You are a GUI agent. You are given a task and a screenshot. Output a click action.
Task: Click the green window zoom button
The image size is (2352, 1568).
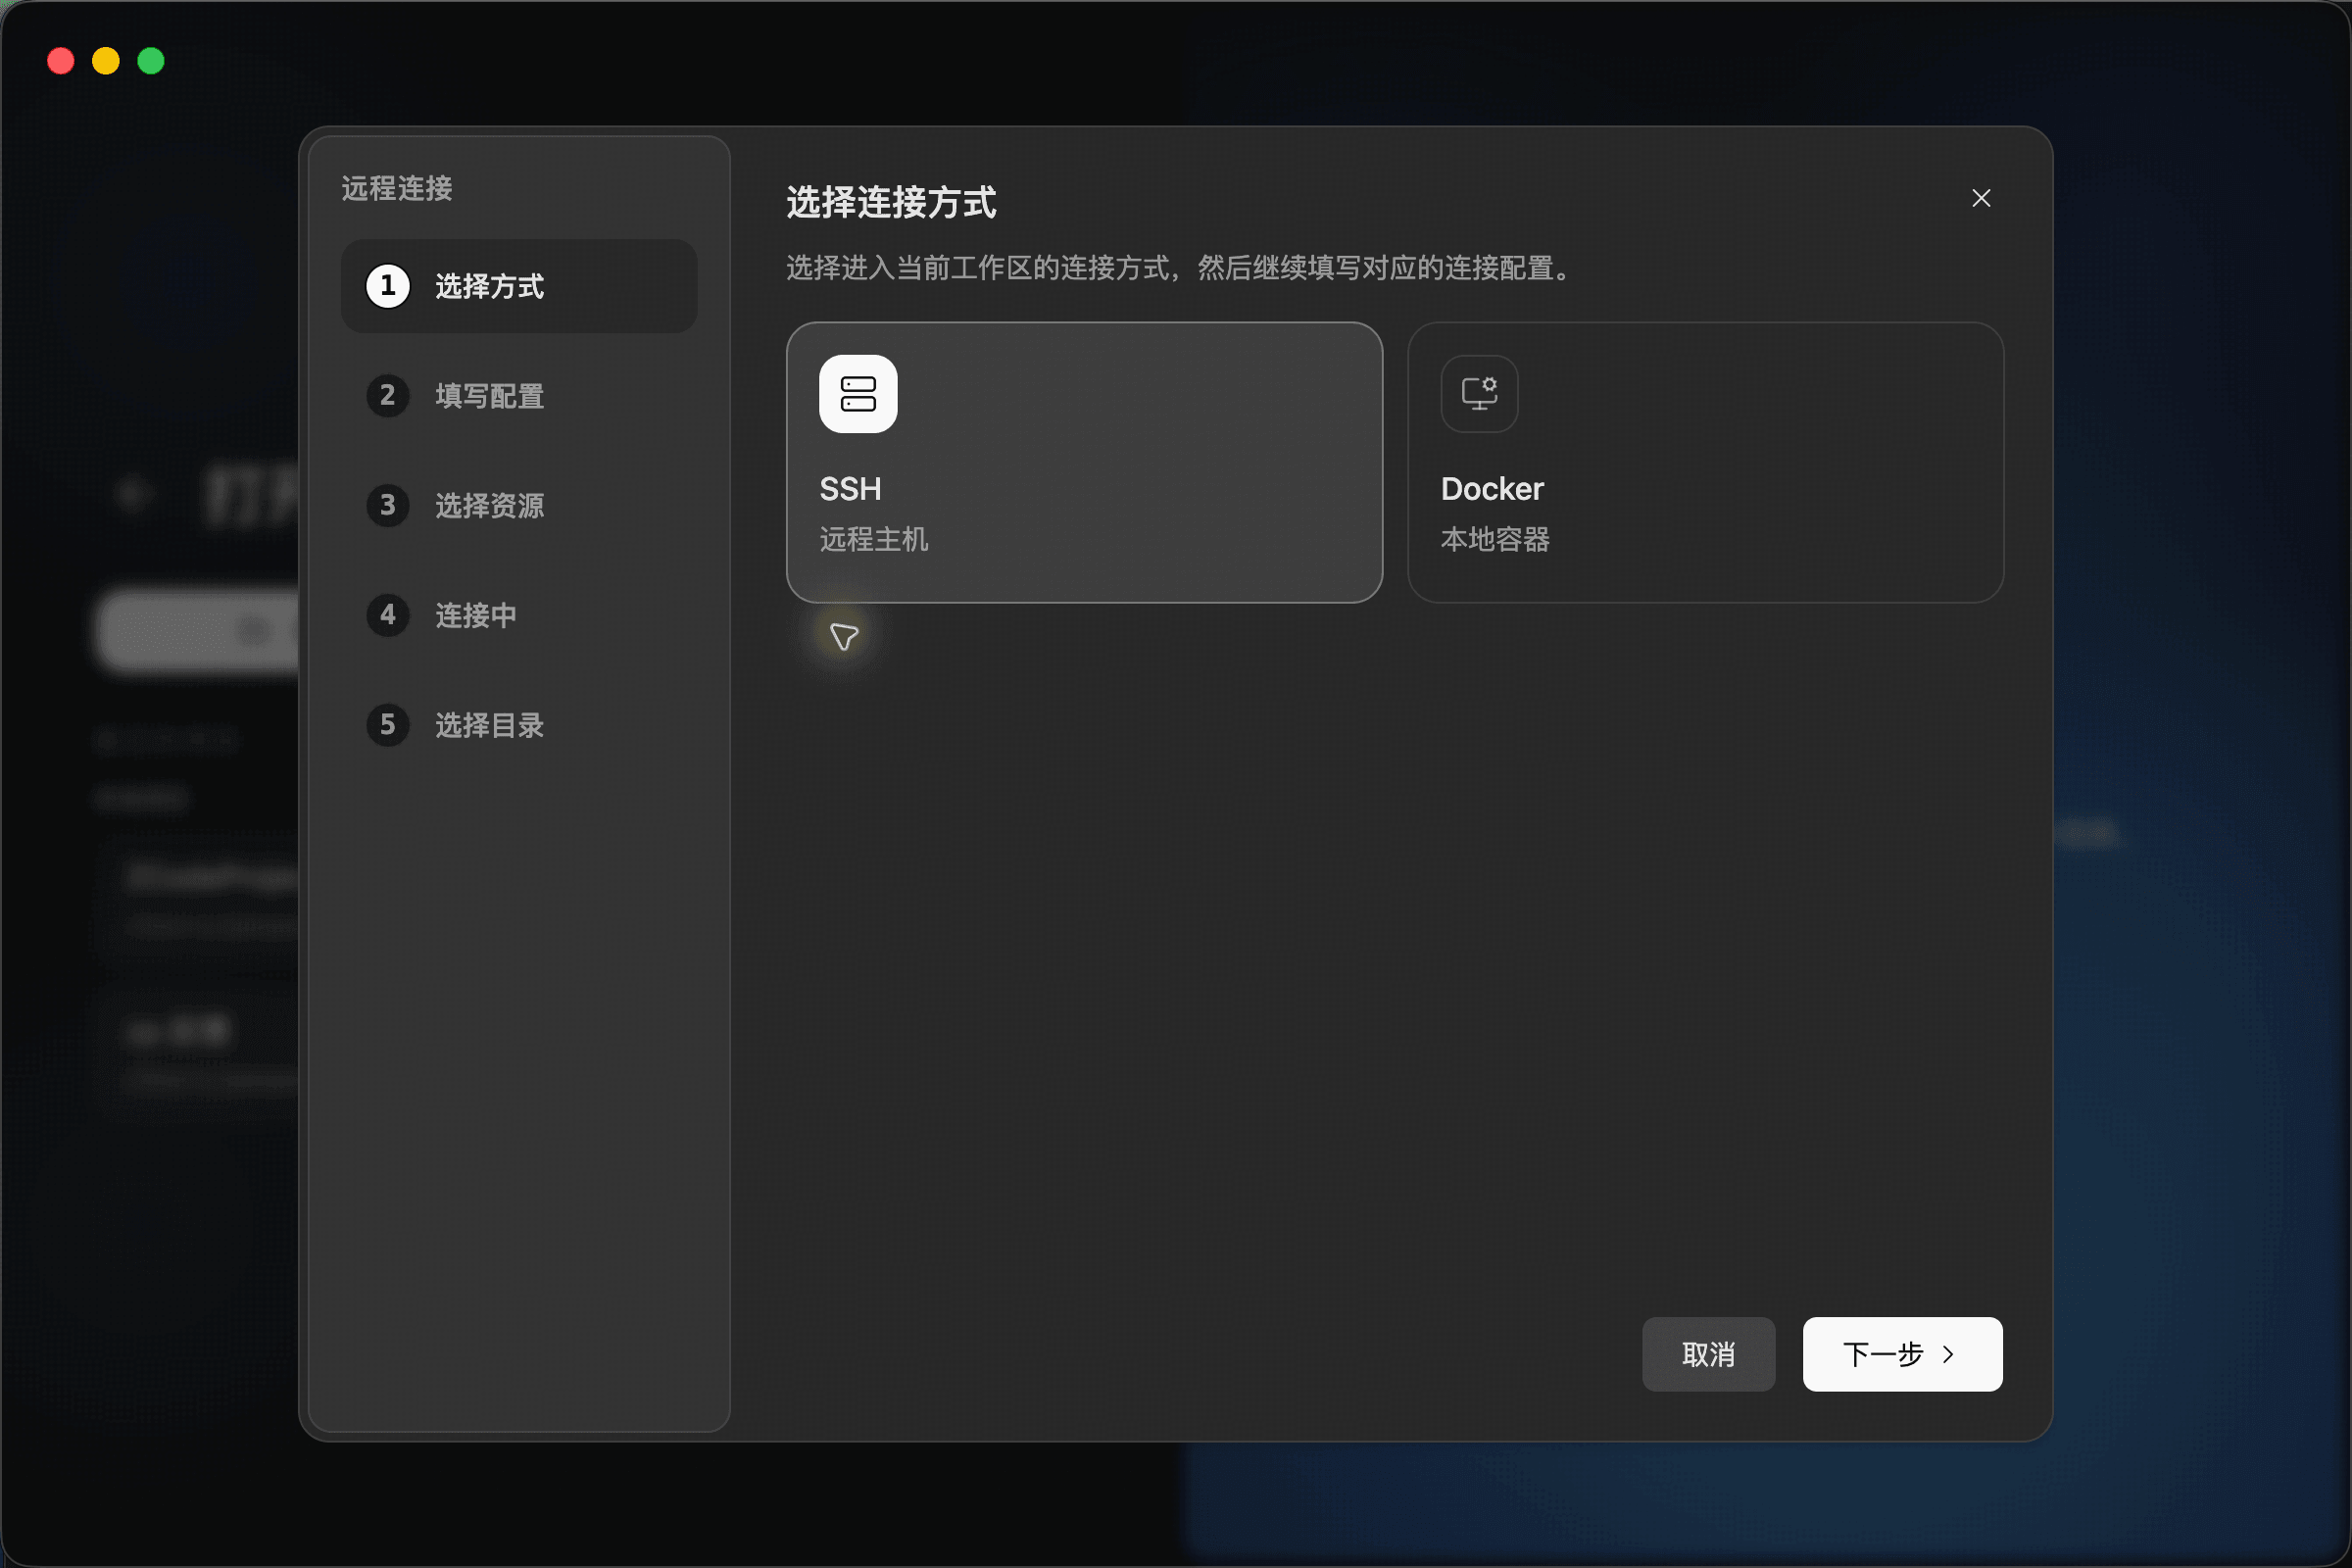pyautogui.click(x=151, y=61)
